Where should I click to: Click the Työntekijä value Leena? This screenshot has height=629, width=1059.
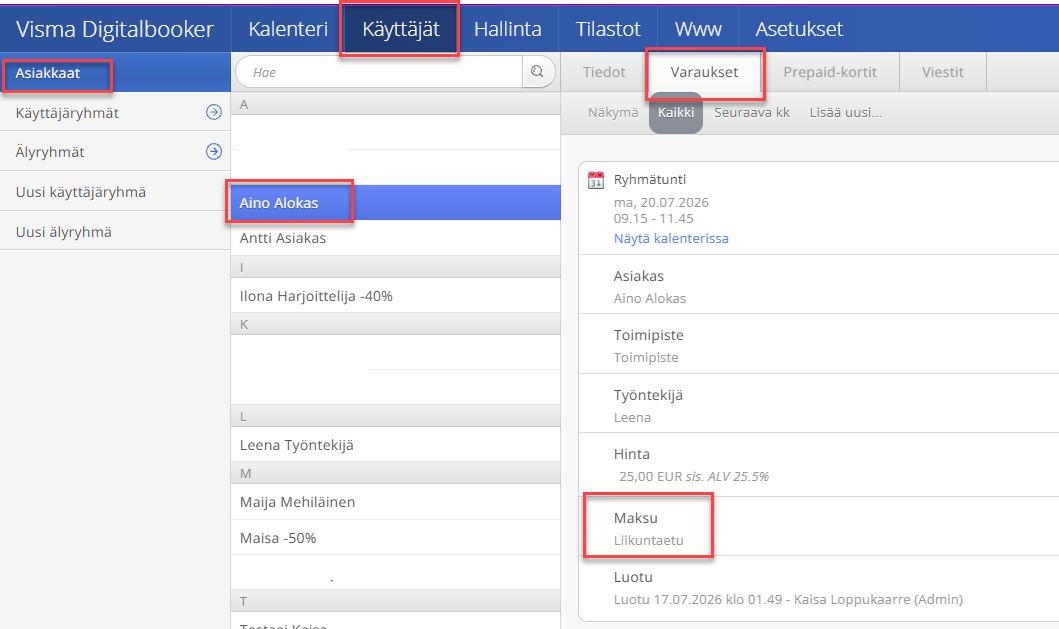(x=632, y=417)
